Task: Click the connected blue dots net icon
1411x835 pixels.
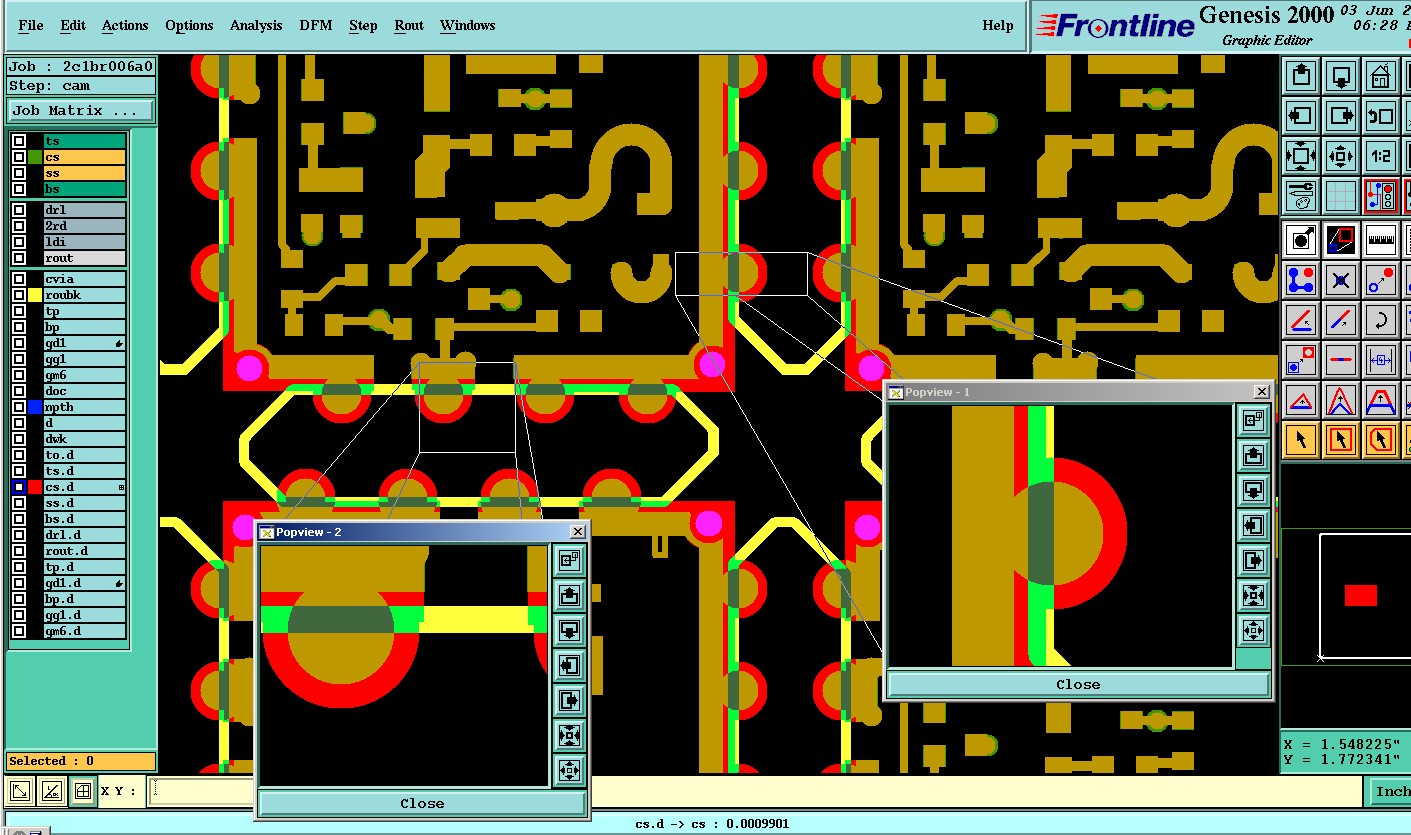Action: (x=1300, y=280)
